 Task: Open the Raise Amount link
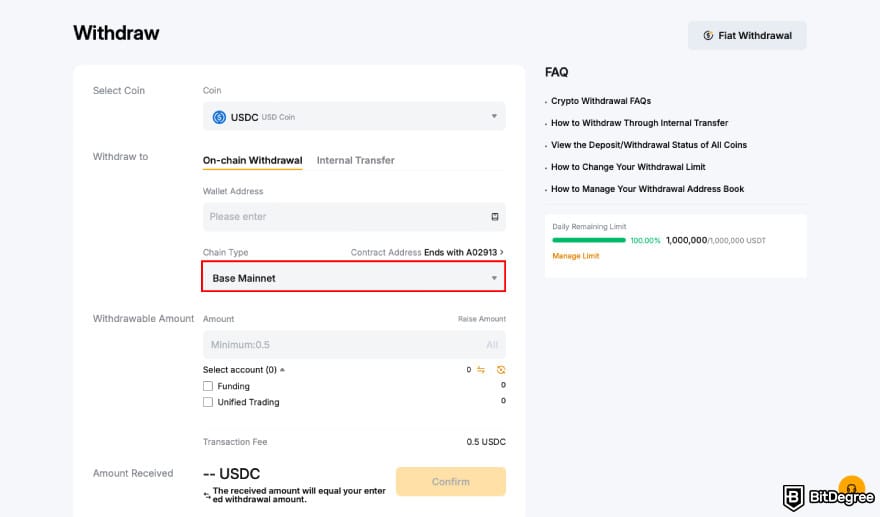coord(482,319)
